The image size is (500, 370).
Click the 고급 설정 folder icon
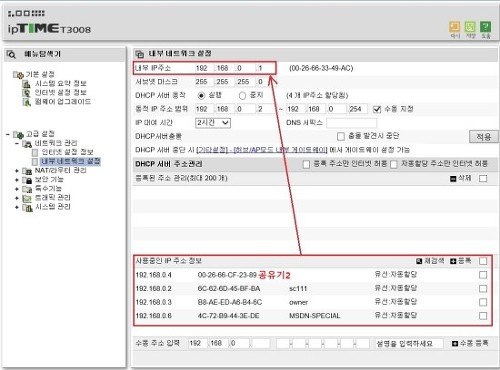pyautogui.click(x=18, y=134)
